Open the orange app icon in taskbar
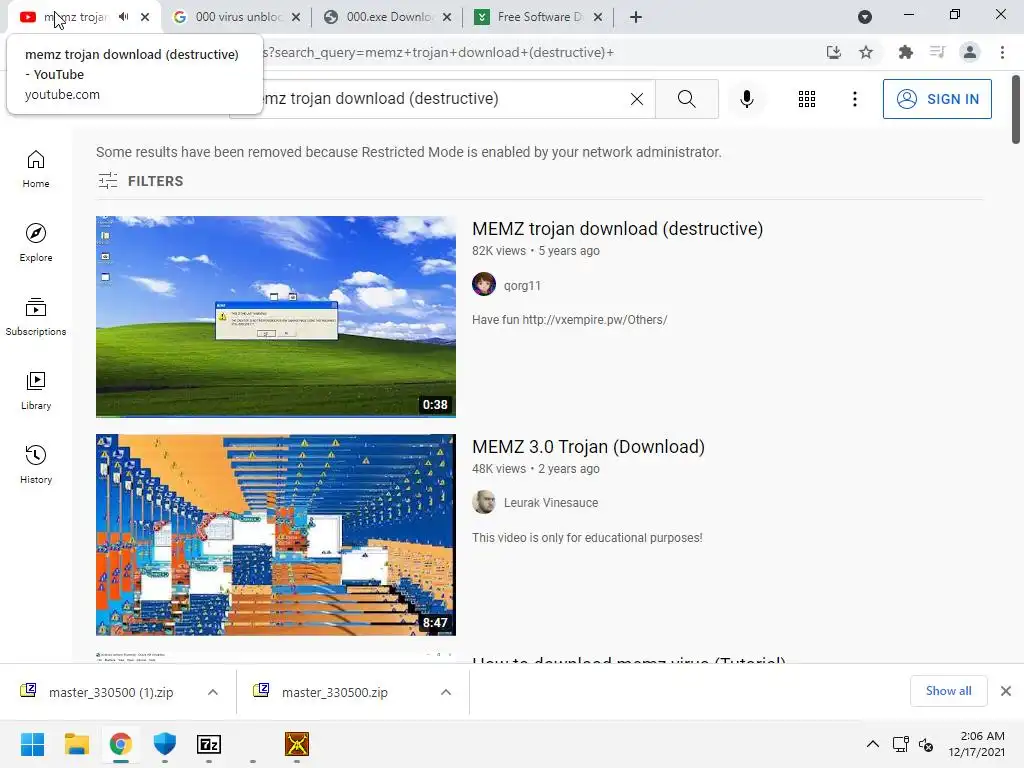1024x768 pixels. (296, 744)
